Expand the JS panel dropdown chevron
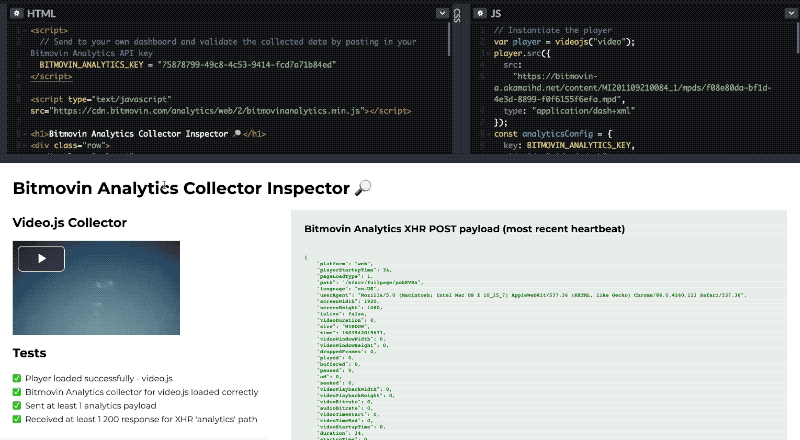The width and height of the screenshot is (800, 440). [x=791, y=13]
